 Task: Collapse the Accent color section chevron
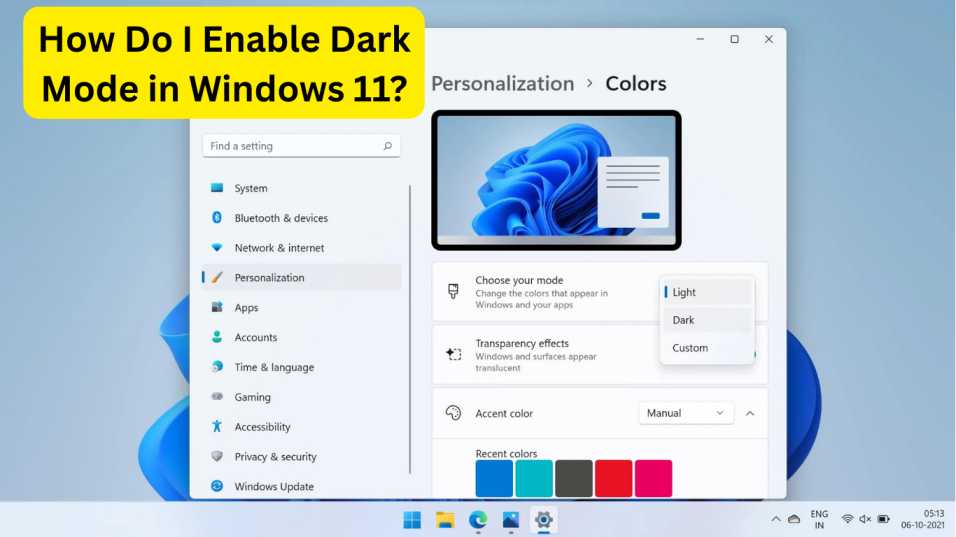point(750,413)
